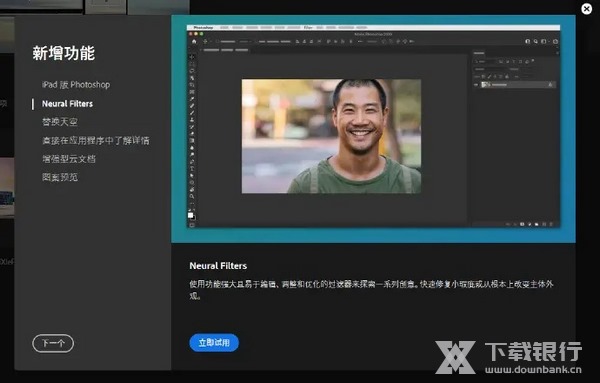This screenshot has height=383, width=600.
Task: Open 直接在应用程序中了解详情 feature item
Action: point(96,140)
